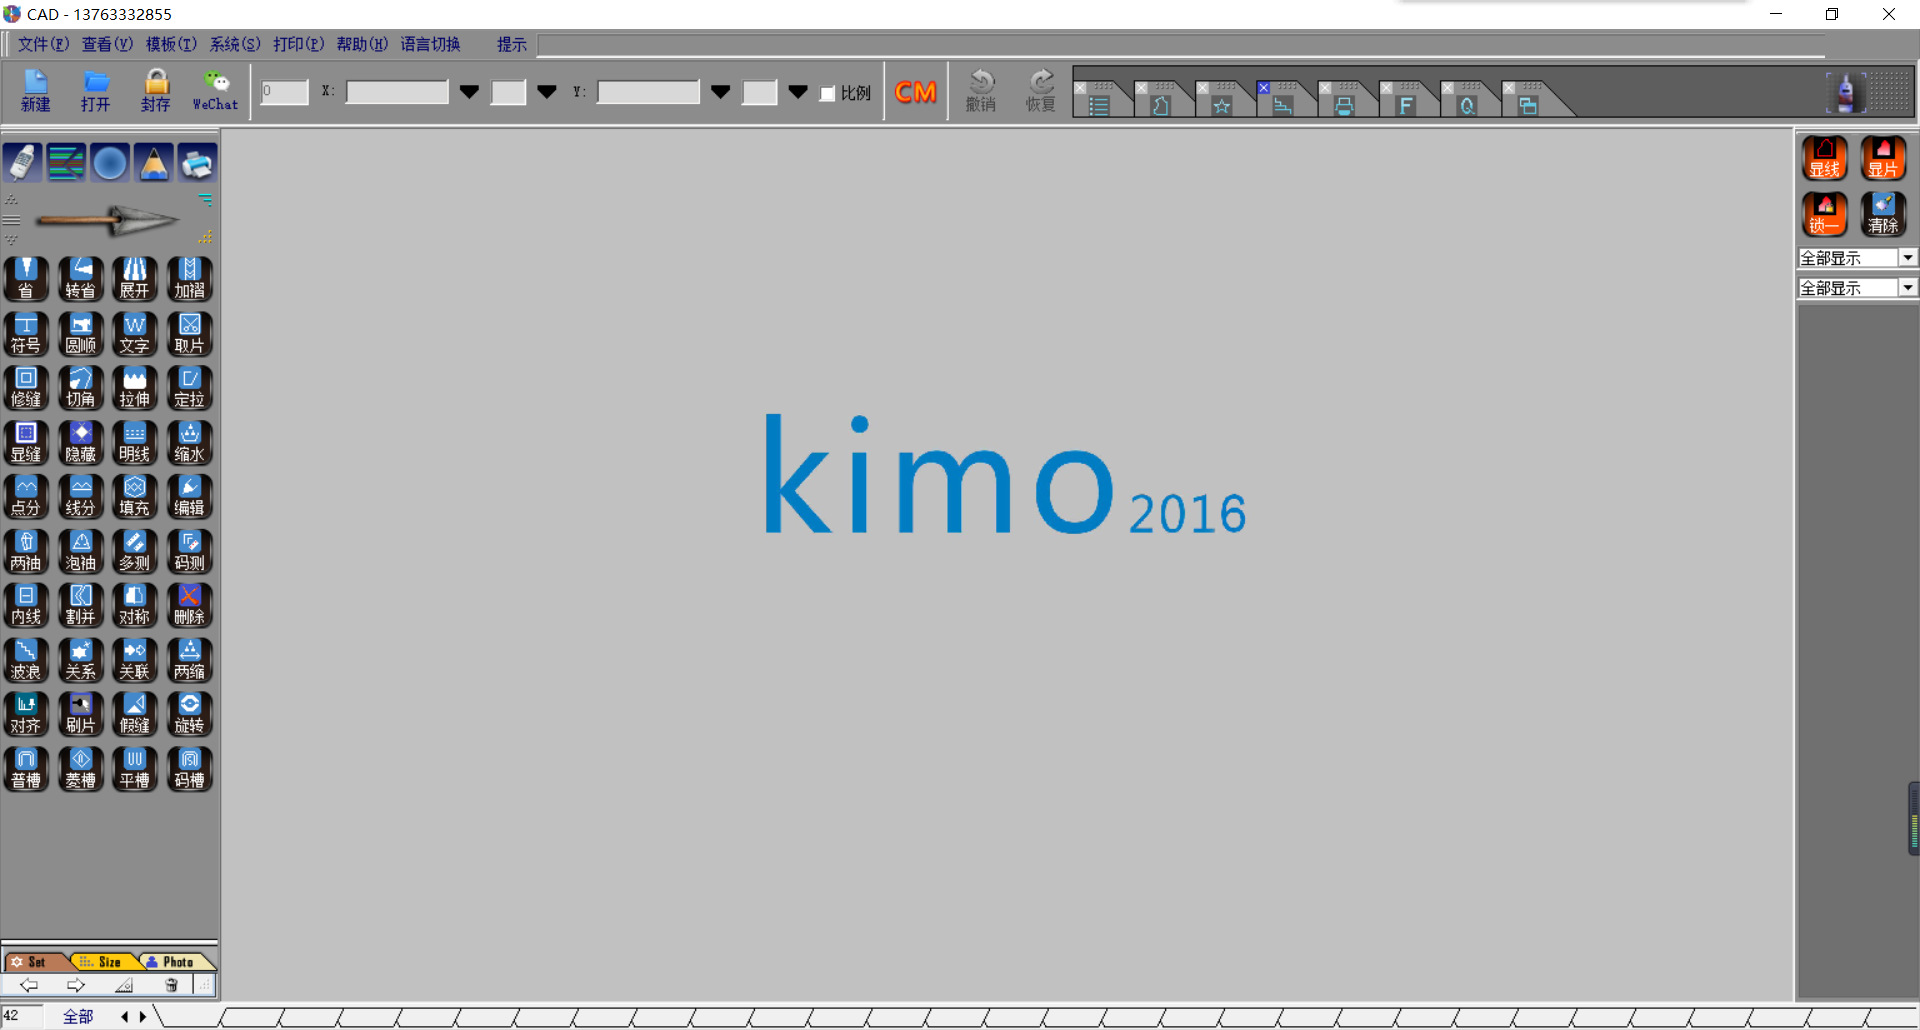The image size is (1920, 1030).
Task: Toggle 显线 line display
Action: click(x=1825, y=158)
